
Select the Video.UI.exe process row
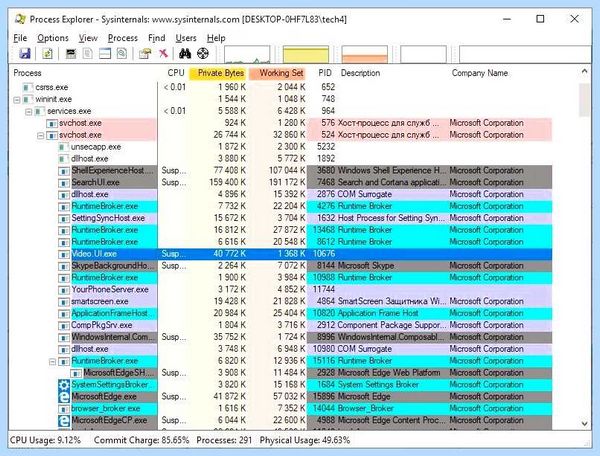[305, 254]
